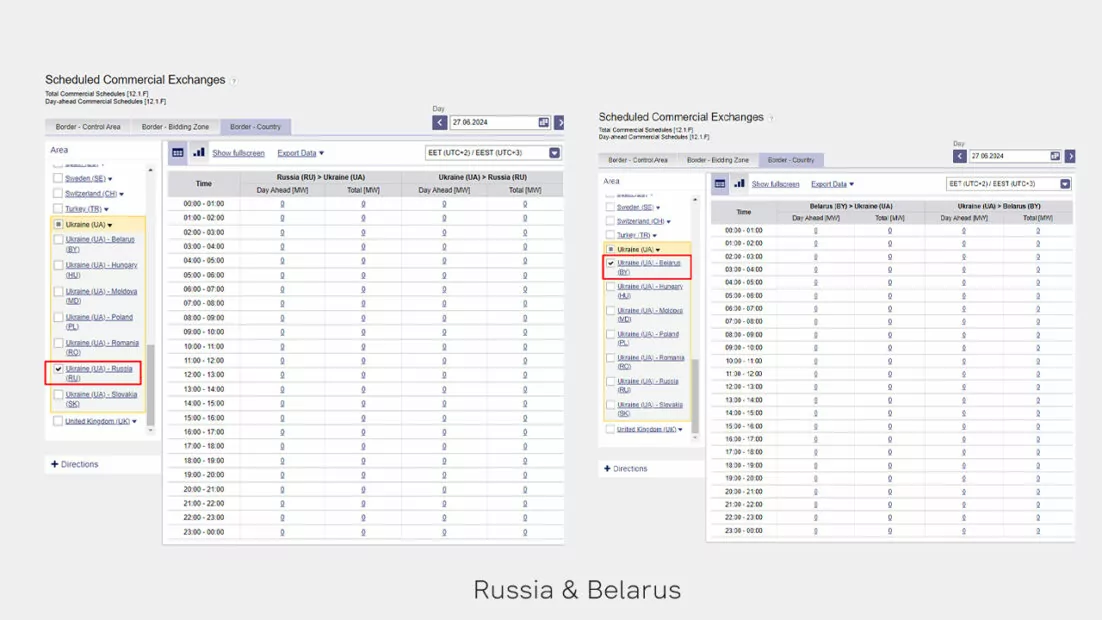
Task: Expand Directions section in right panel
Action: pos(625,469)
